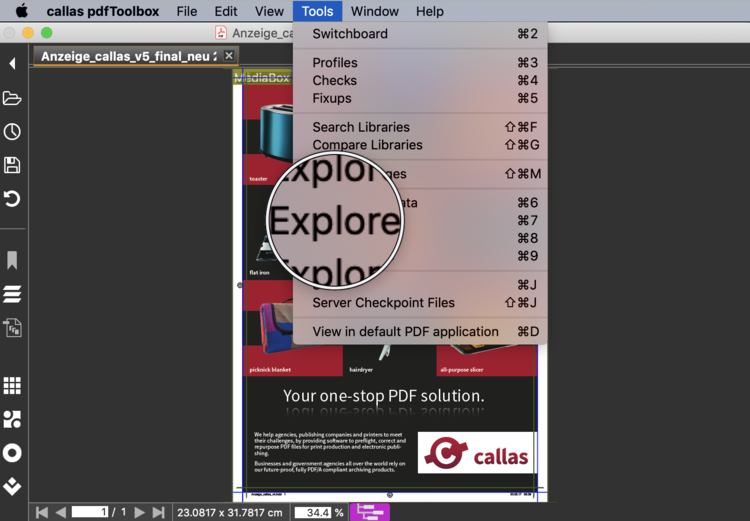Click the PDF file icon in title bar

pyautogui.click(x=221, y=33)
